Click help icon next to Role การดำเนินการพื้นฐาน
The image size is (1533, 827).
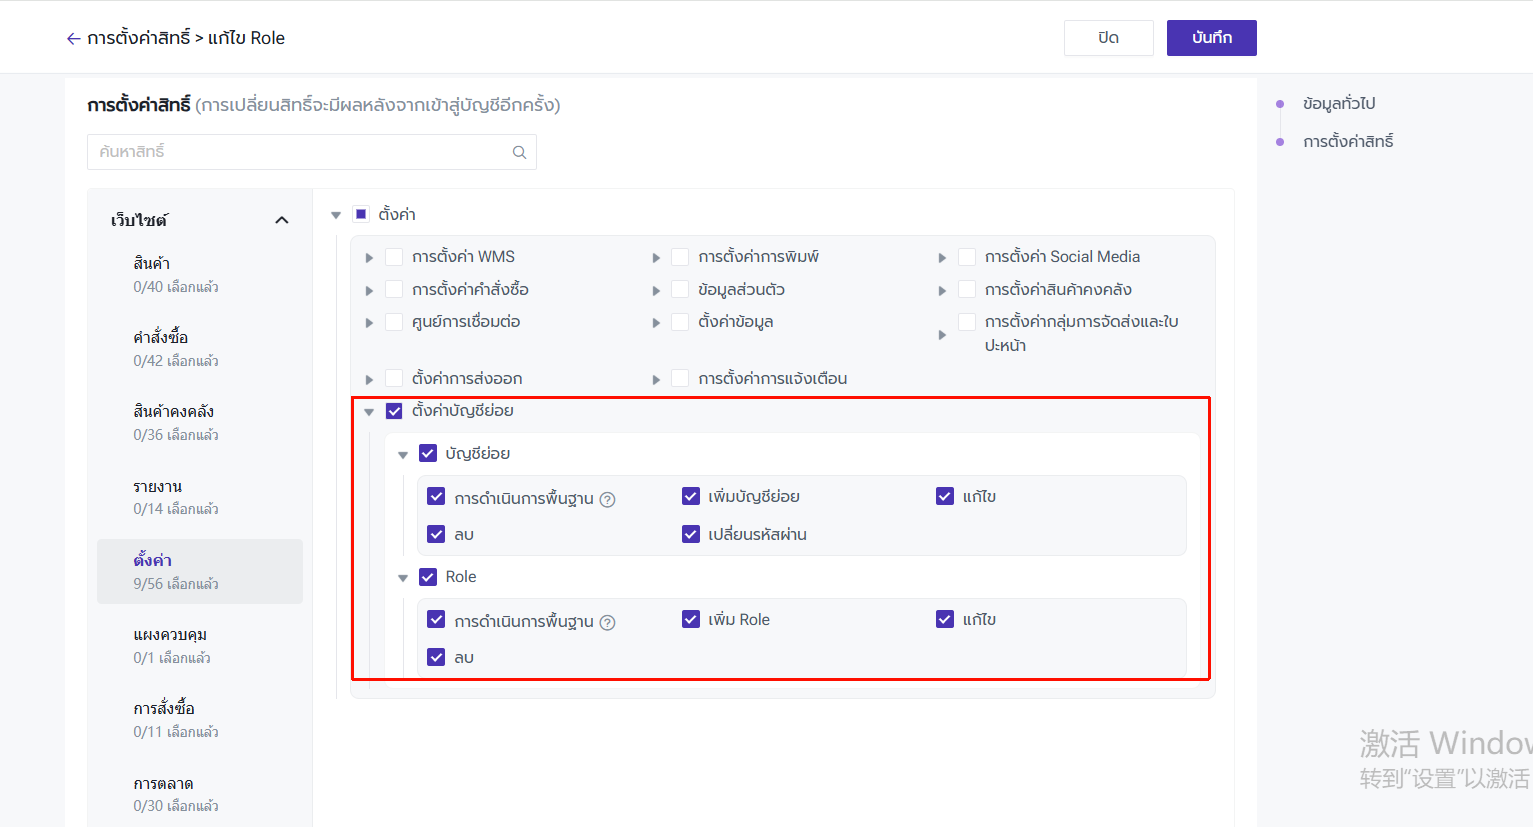point(607,622)
